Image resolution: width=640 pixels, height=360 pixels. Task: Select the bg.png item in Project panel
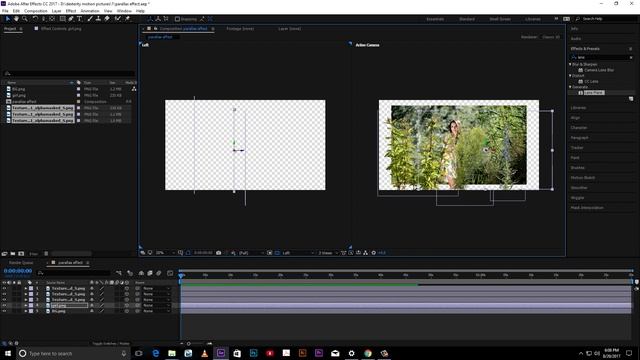(18, 89)
